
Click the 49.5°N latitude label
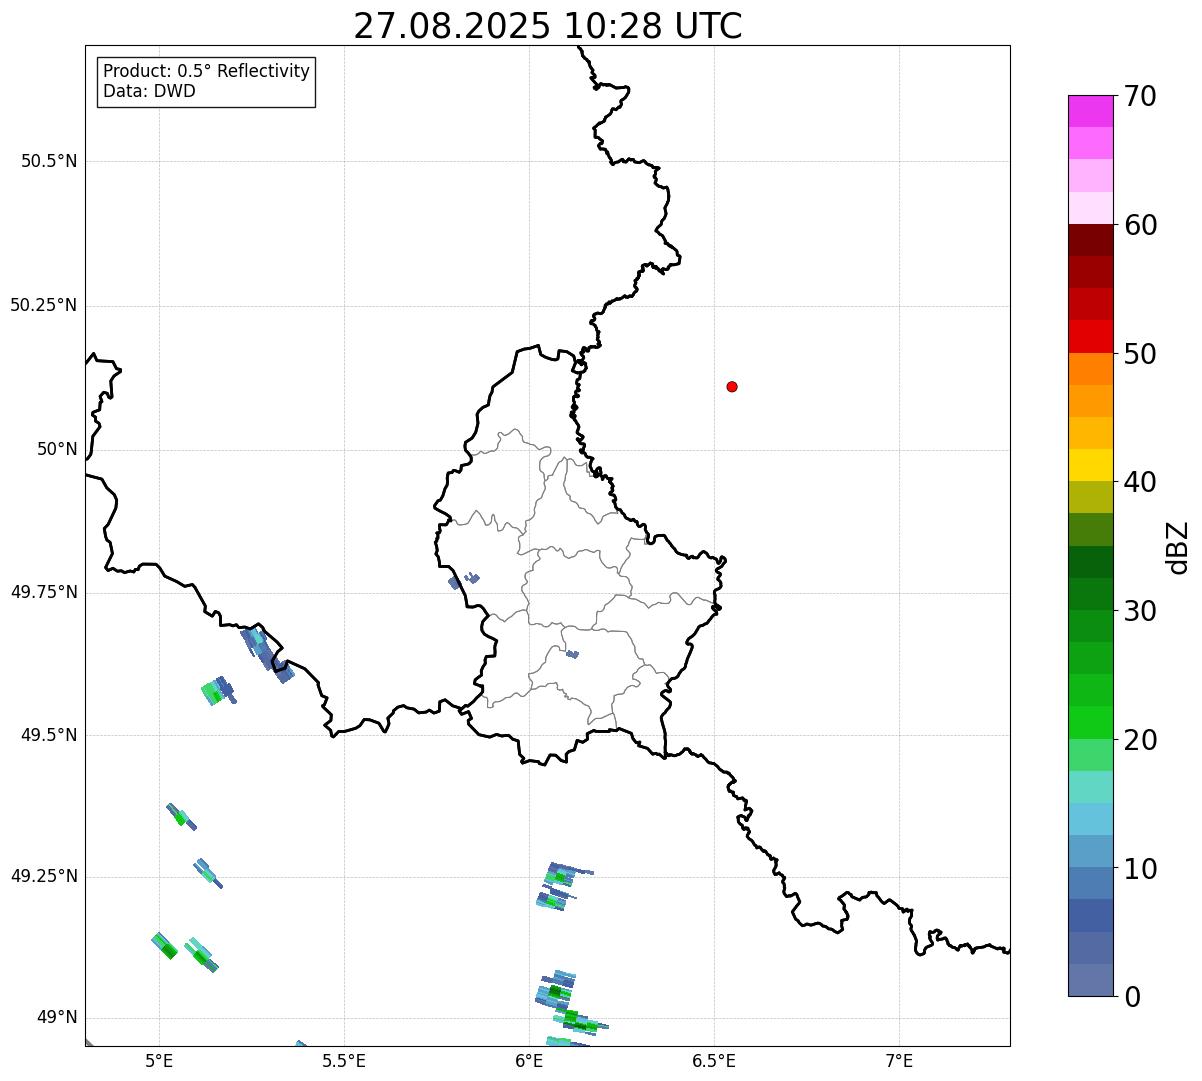[48, 735]
